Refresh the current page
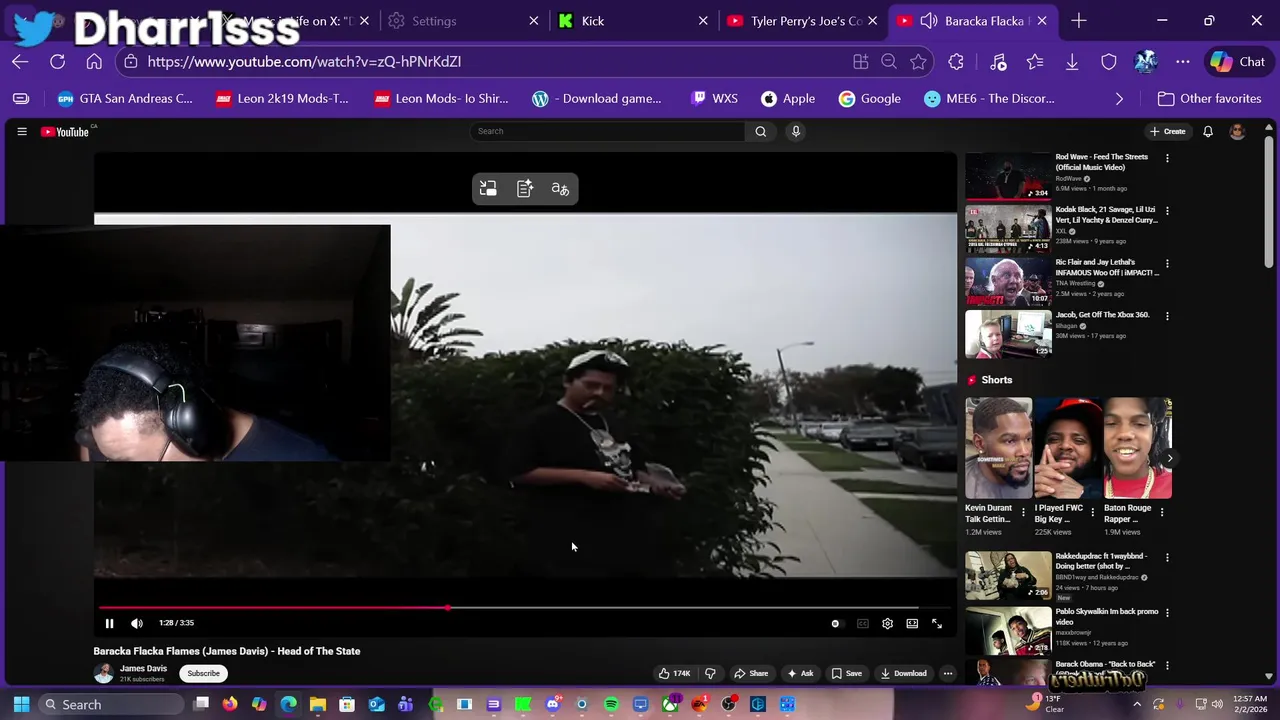Viewport: 1280px width, 720px height. coord(57,62)
